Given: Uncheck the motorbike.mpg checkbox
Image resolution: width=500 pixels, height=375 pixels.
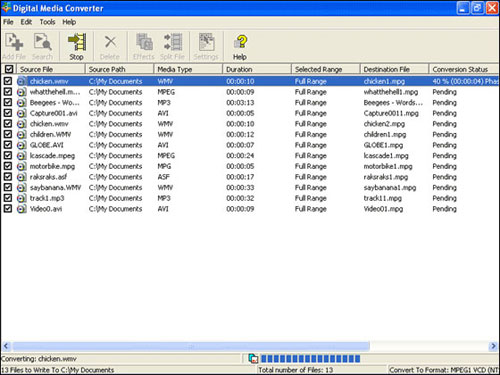Looking at the screenshot, I should 8,166.
